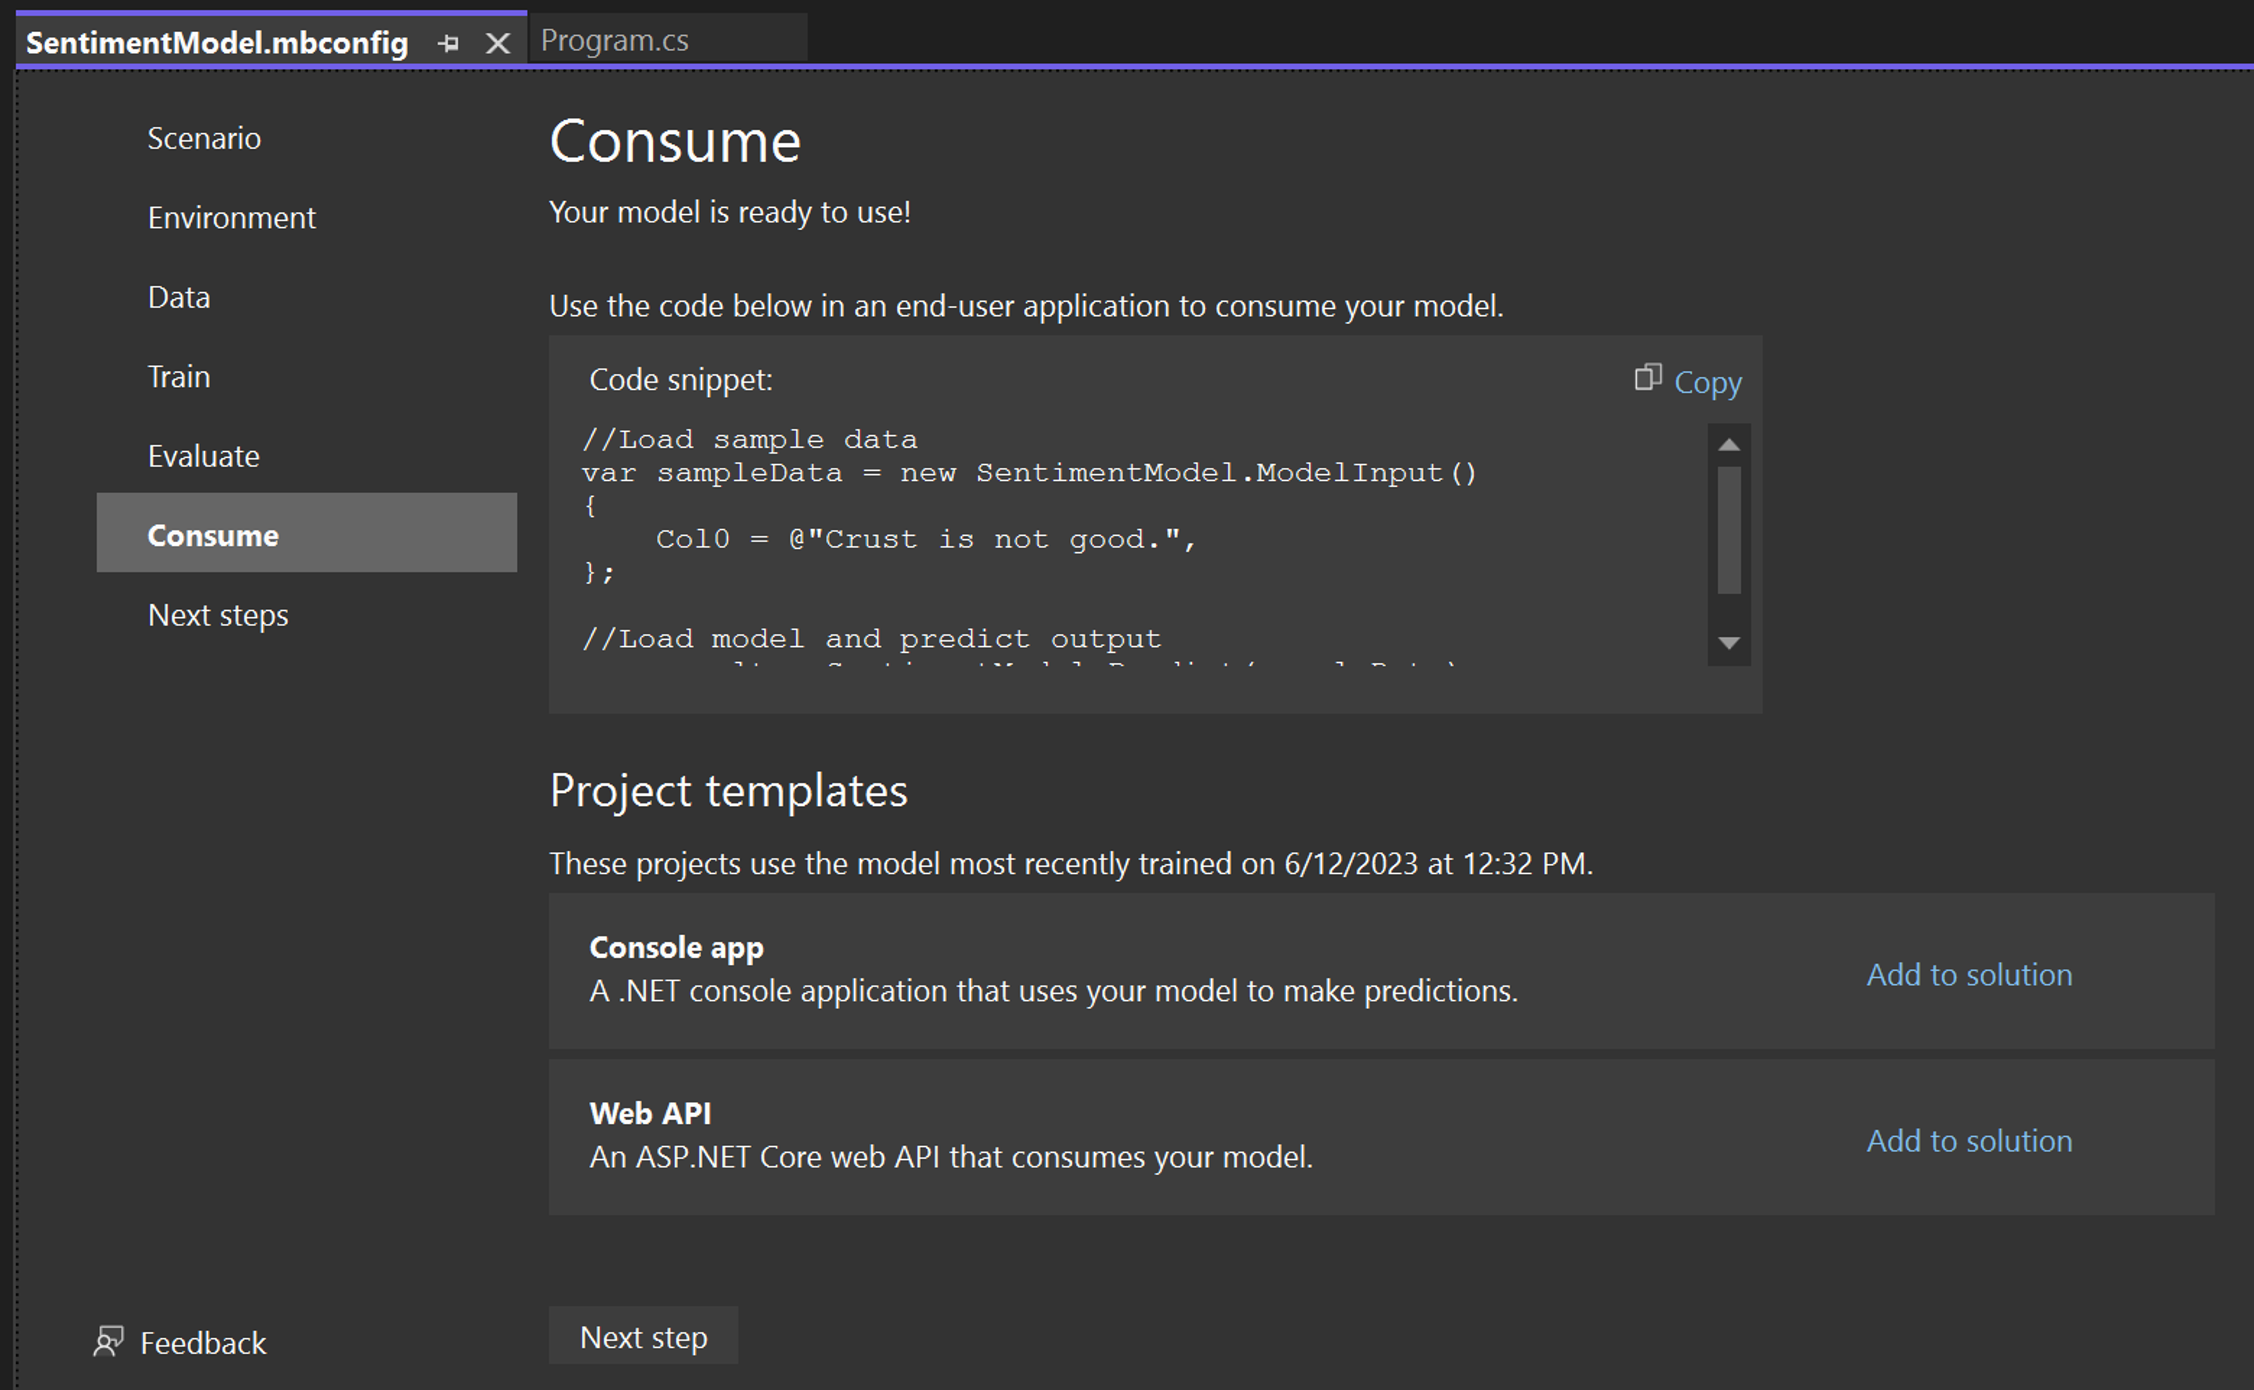Screen dimensions: 2254x1390
Task: Select the Data step
Action: [x=179, y=297]
